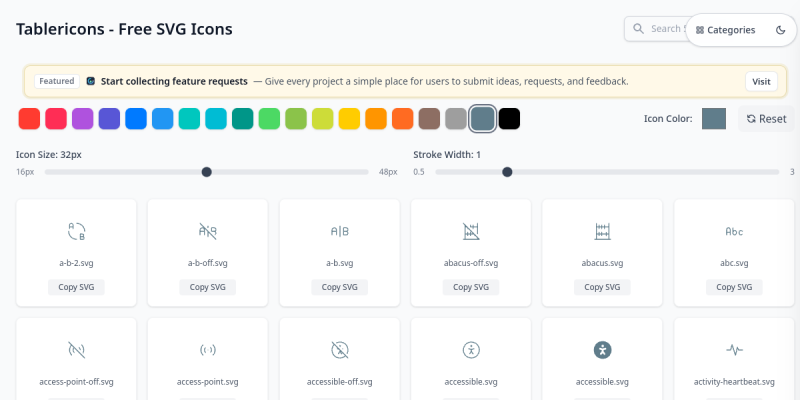The height and width of the screenshot is (400, 800).
Task: Select the indigo color swatch
Action: [x=109, y=119]
